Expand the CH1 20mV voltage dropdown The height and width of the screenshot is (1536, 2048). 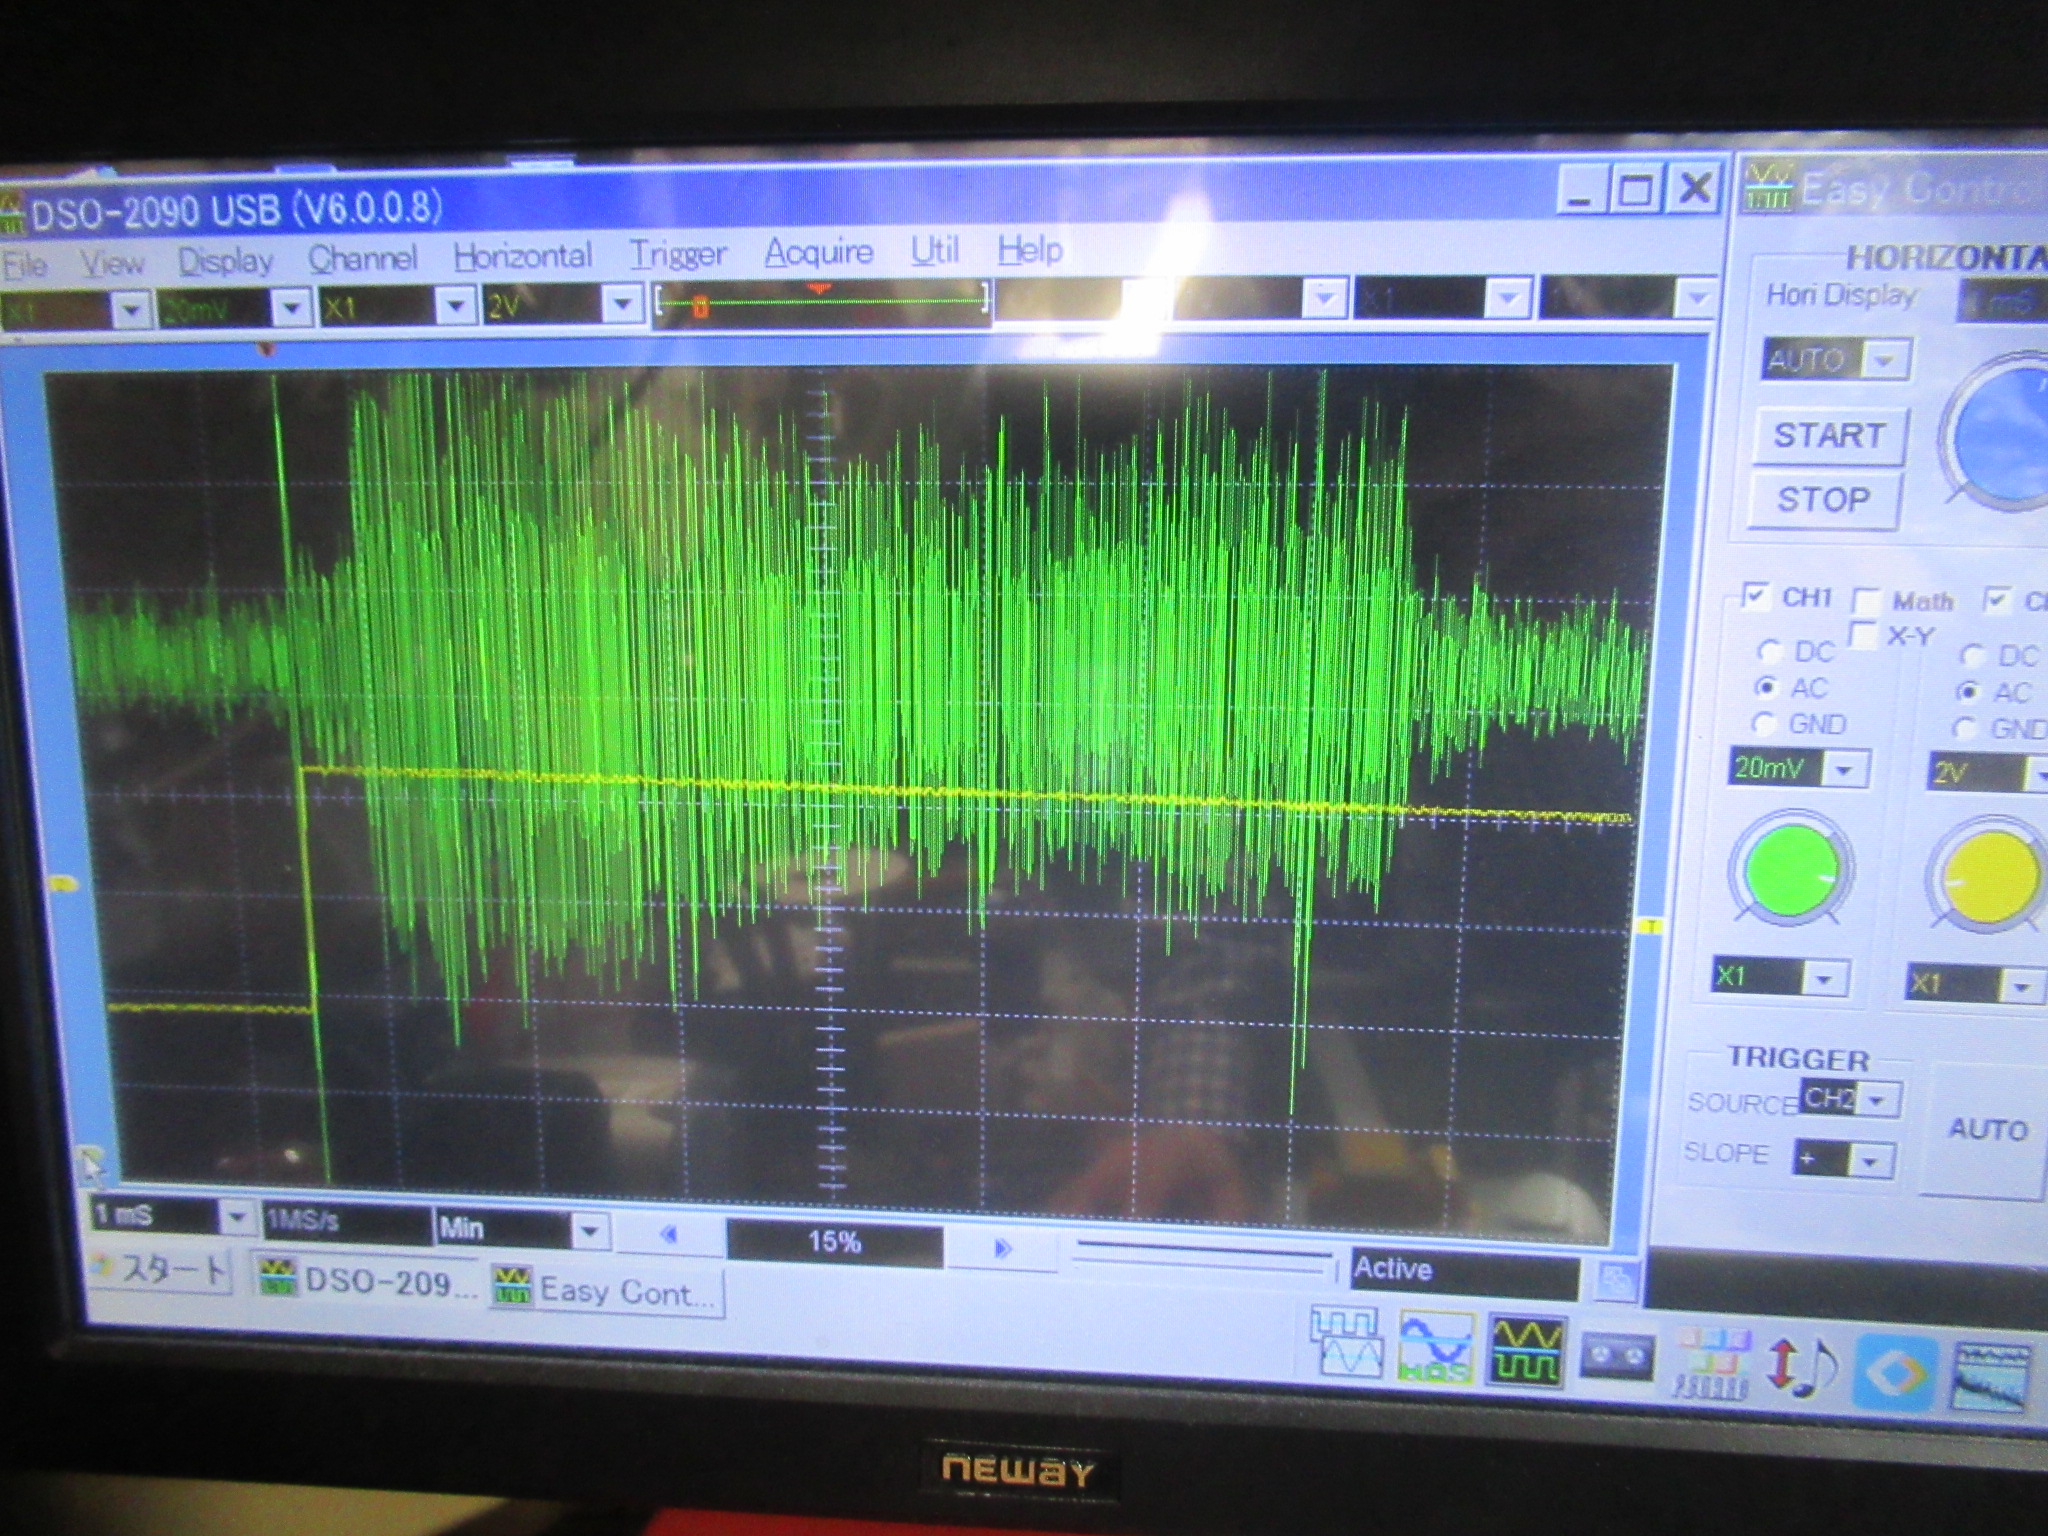point(1846,769)
